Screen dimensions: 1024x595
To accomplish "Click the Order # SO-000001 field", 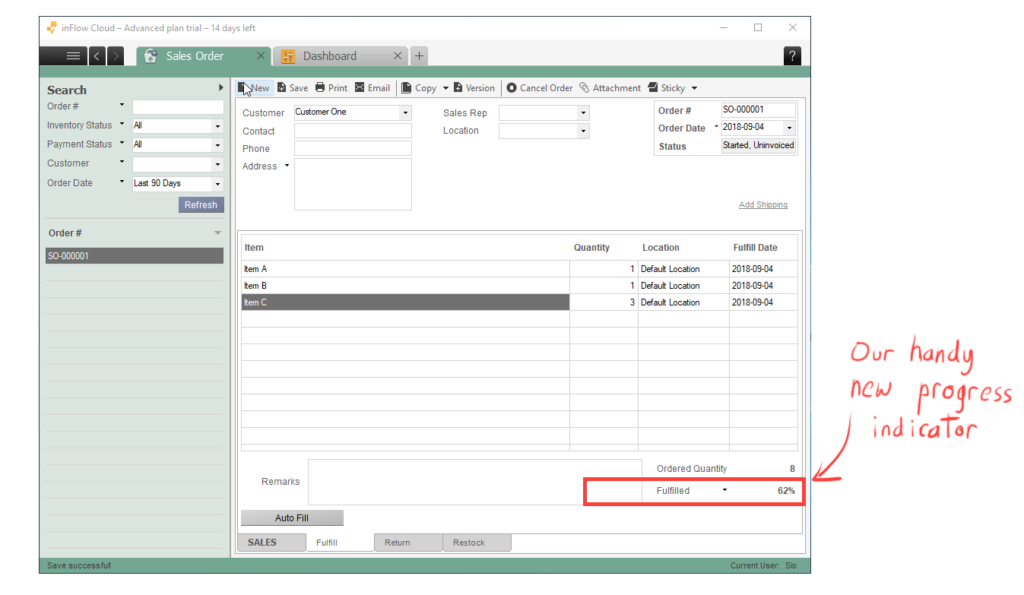I will click(x=758, y=110).
